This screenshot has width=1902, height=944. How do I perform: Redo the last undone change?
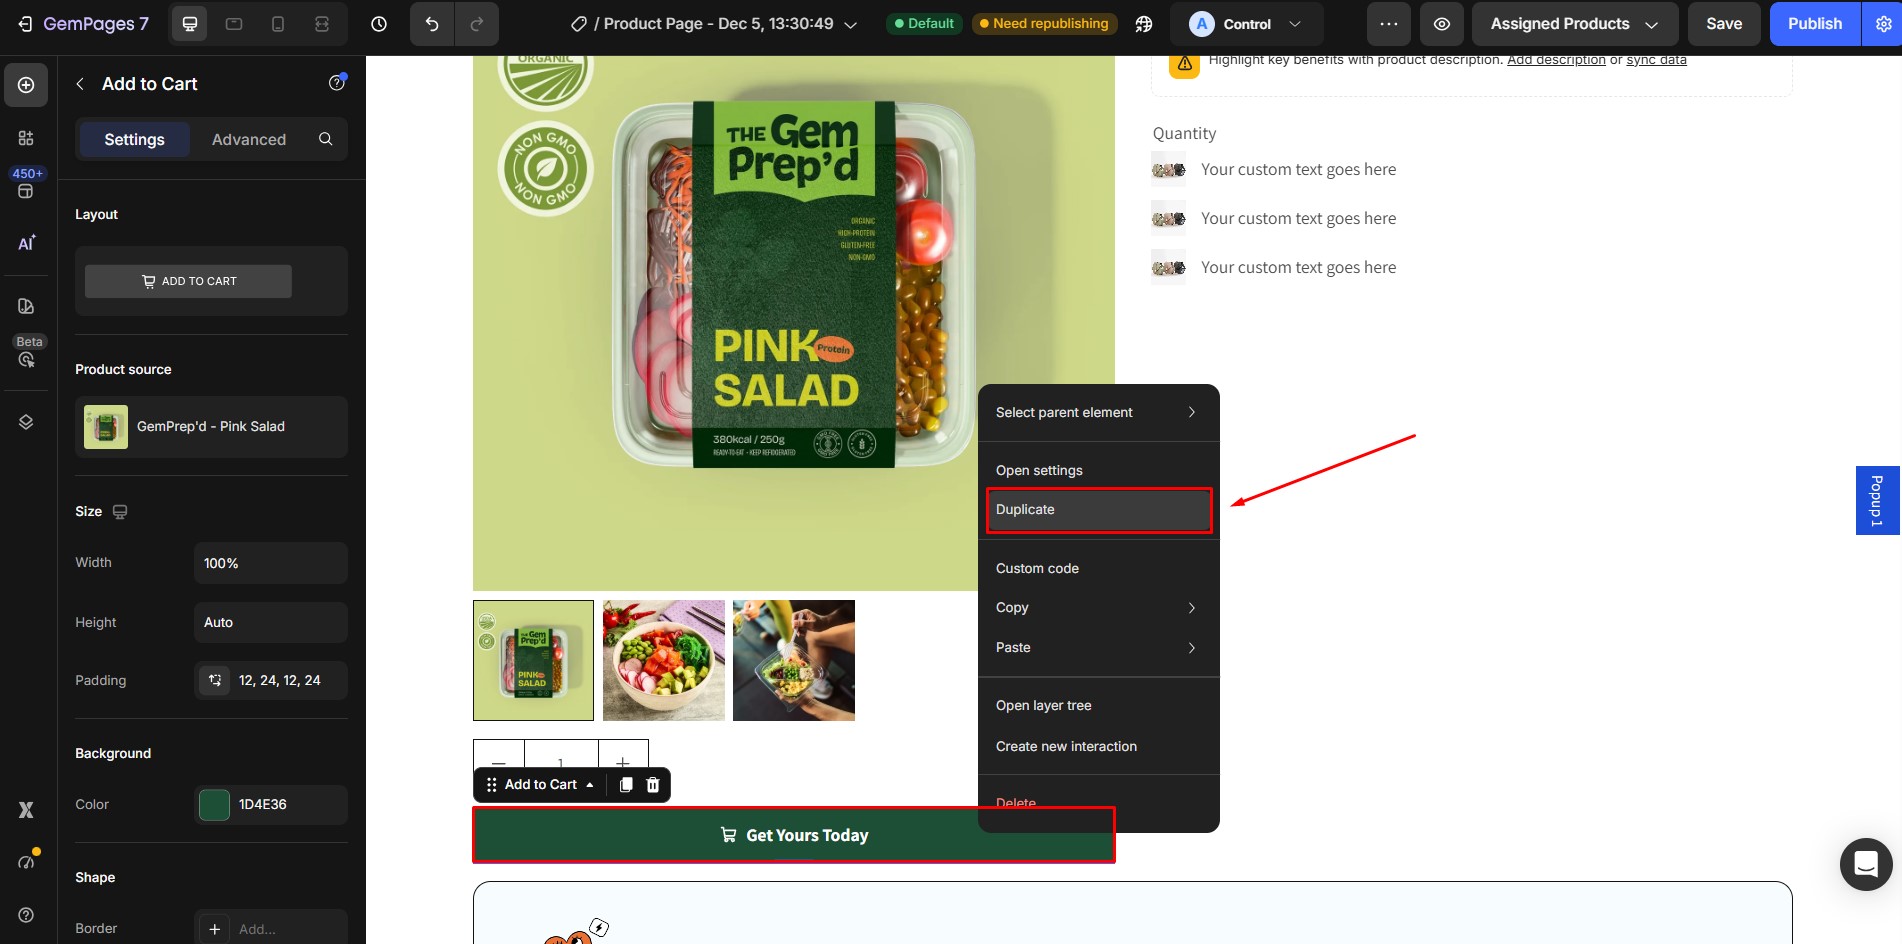[477, 24]
